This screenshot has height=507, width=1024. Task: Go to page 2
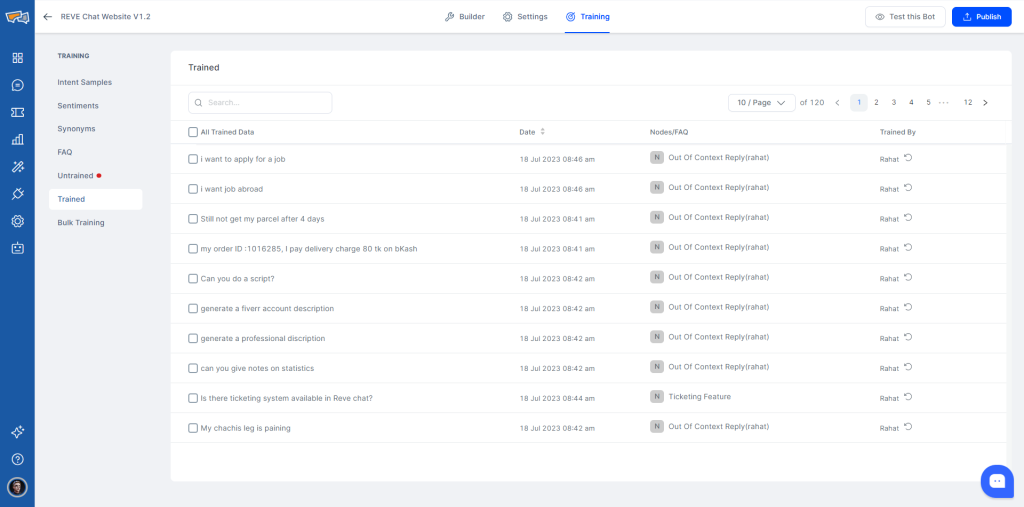[876, 103]
